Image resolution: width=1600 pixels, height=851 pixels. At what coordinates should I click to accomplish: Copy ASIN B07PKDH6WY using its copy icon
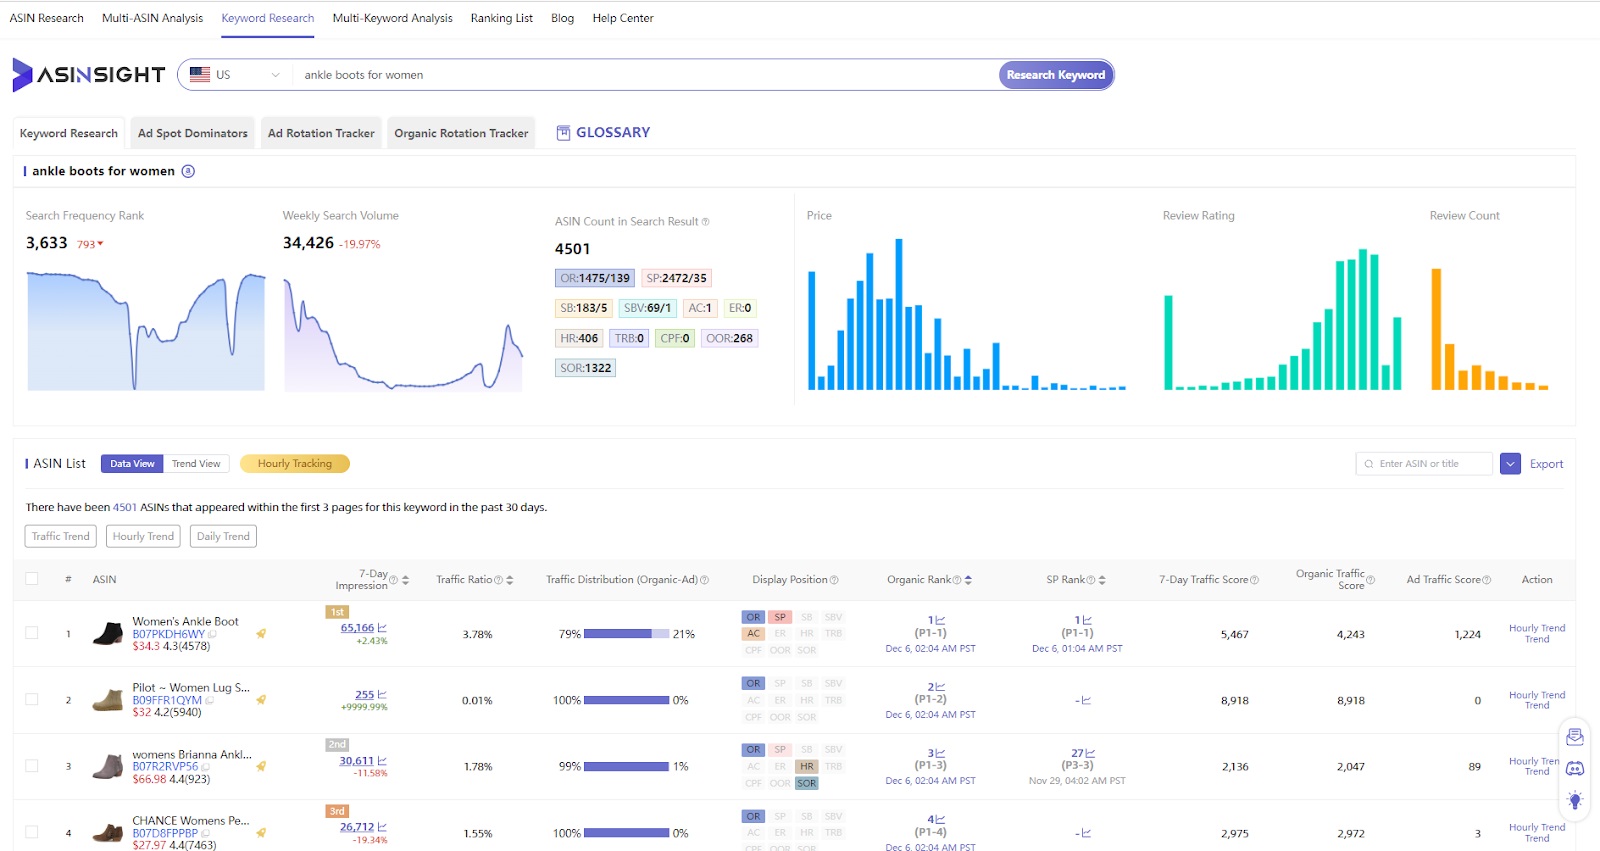pyautogui.click(x=212, y=634)
